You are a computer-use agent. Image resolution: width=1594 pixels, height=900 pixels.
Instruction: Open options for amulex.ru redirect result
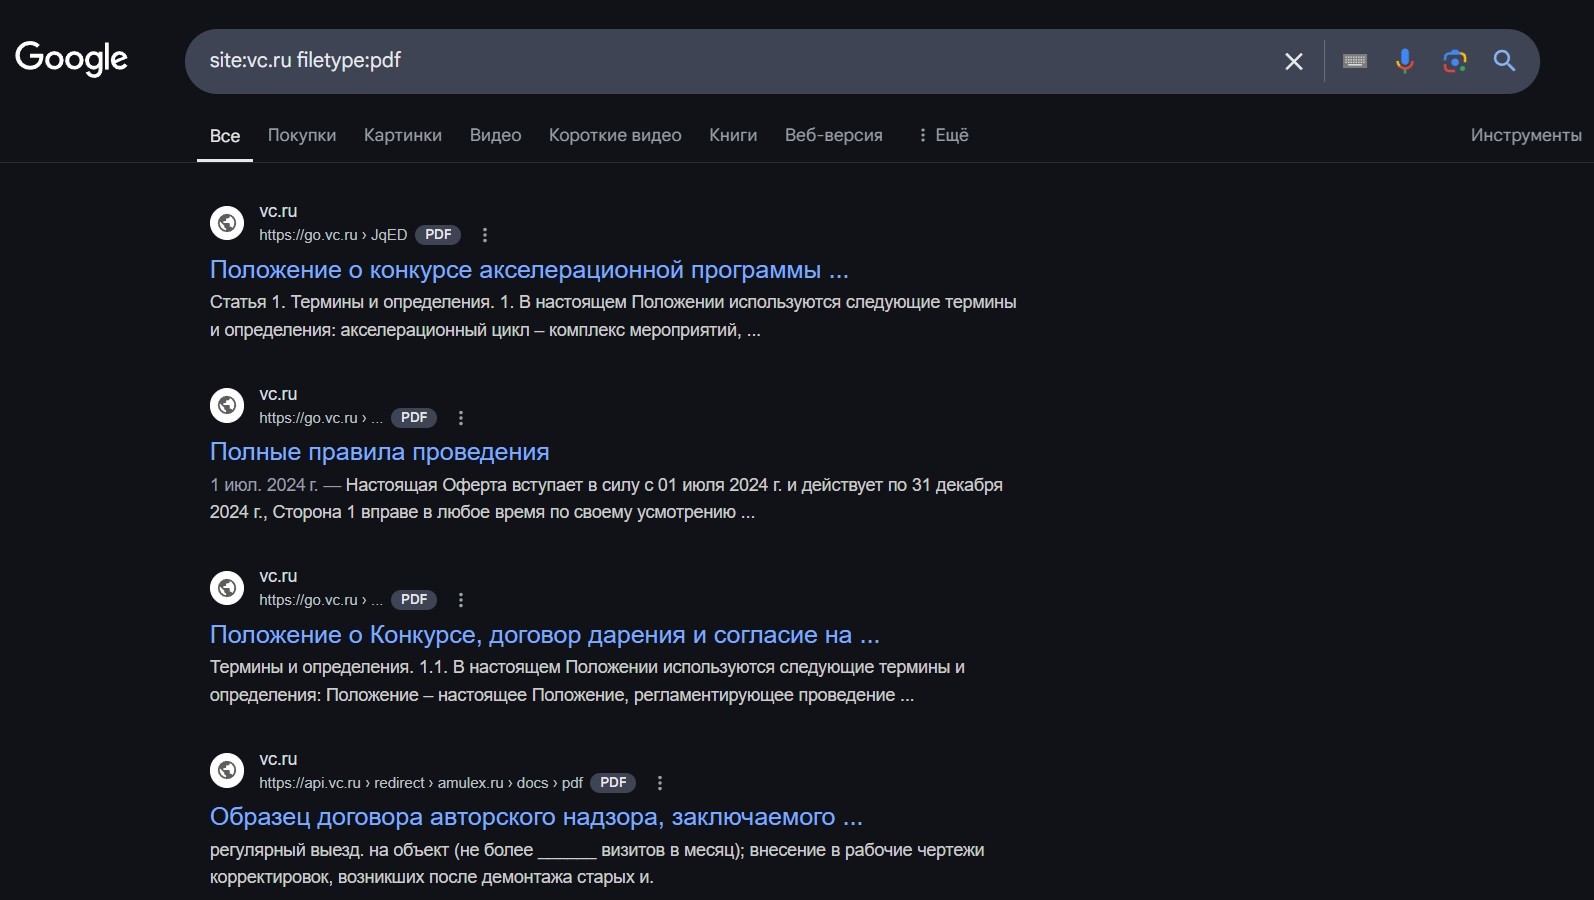[x=660, y=783]
